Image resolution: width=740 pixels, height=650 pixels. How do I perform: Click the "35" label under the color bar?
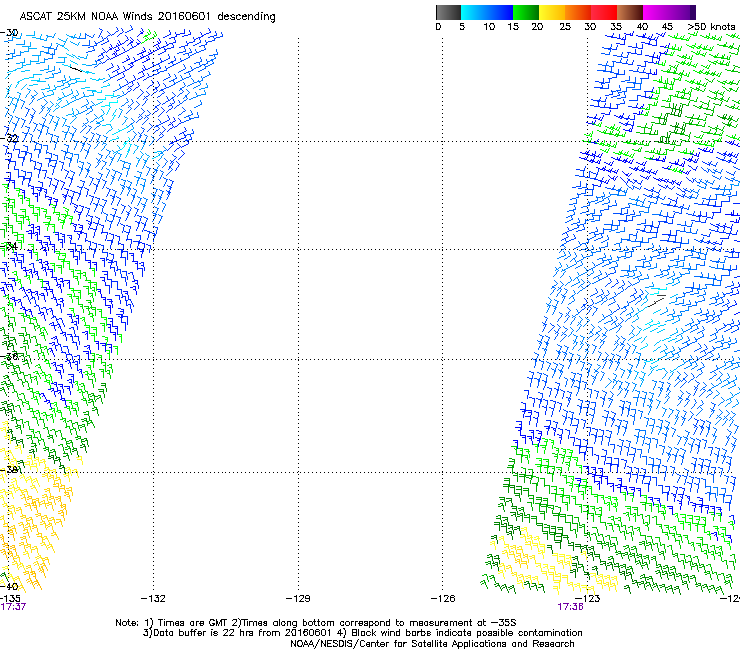pyautogui.click(x=616, y=27)
